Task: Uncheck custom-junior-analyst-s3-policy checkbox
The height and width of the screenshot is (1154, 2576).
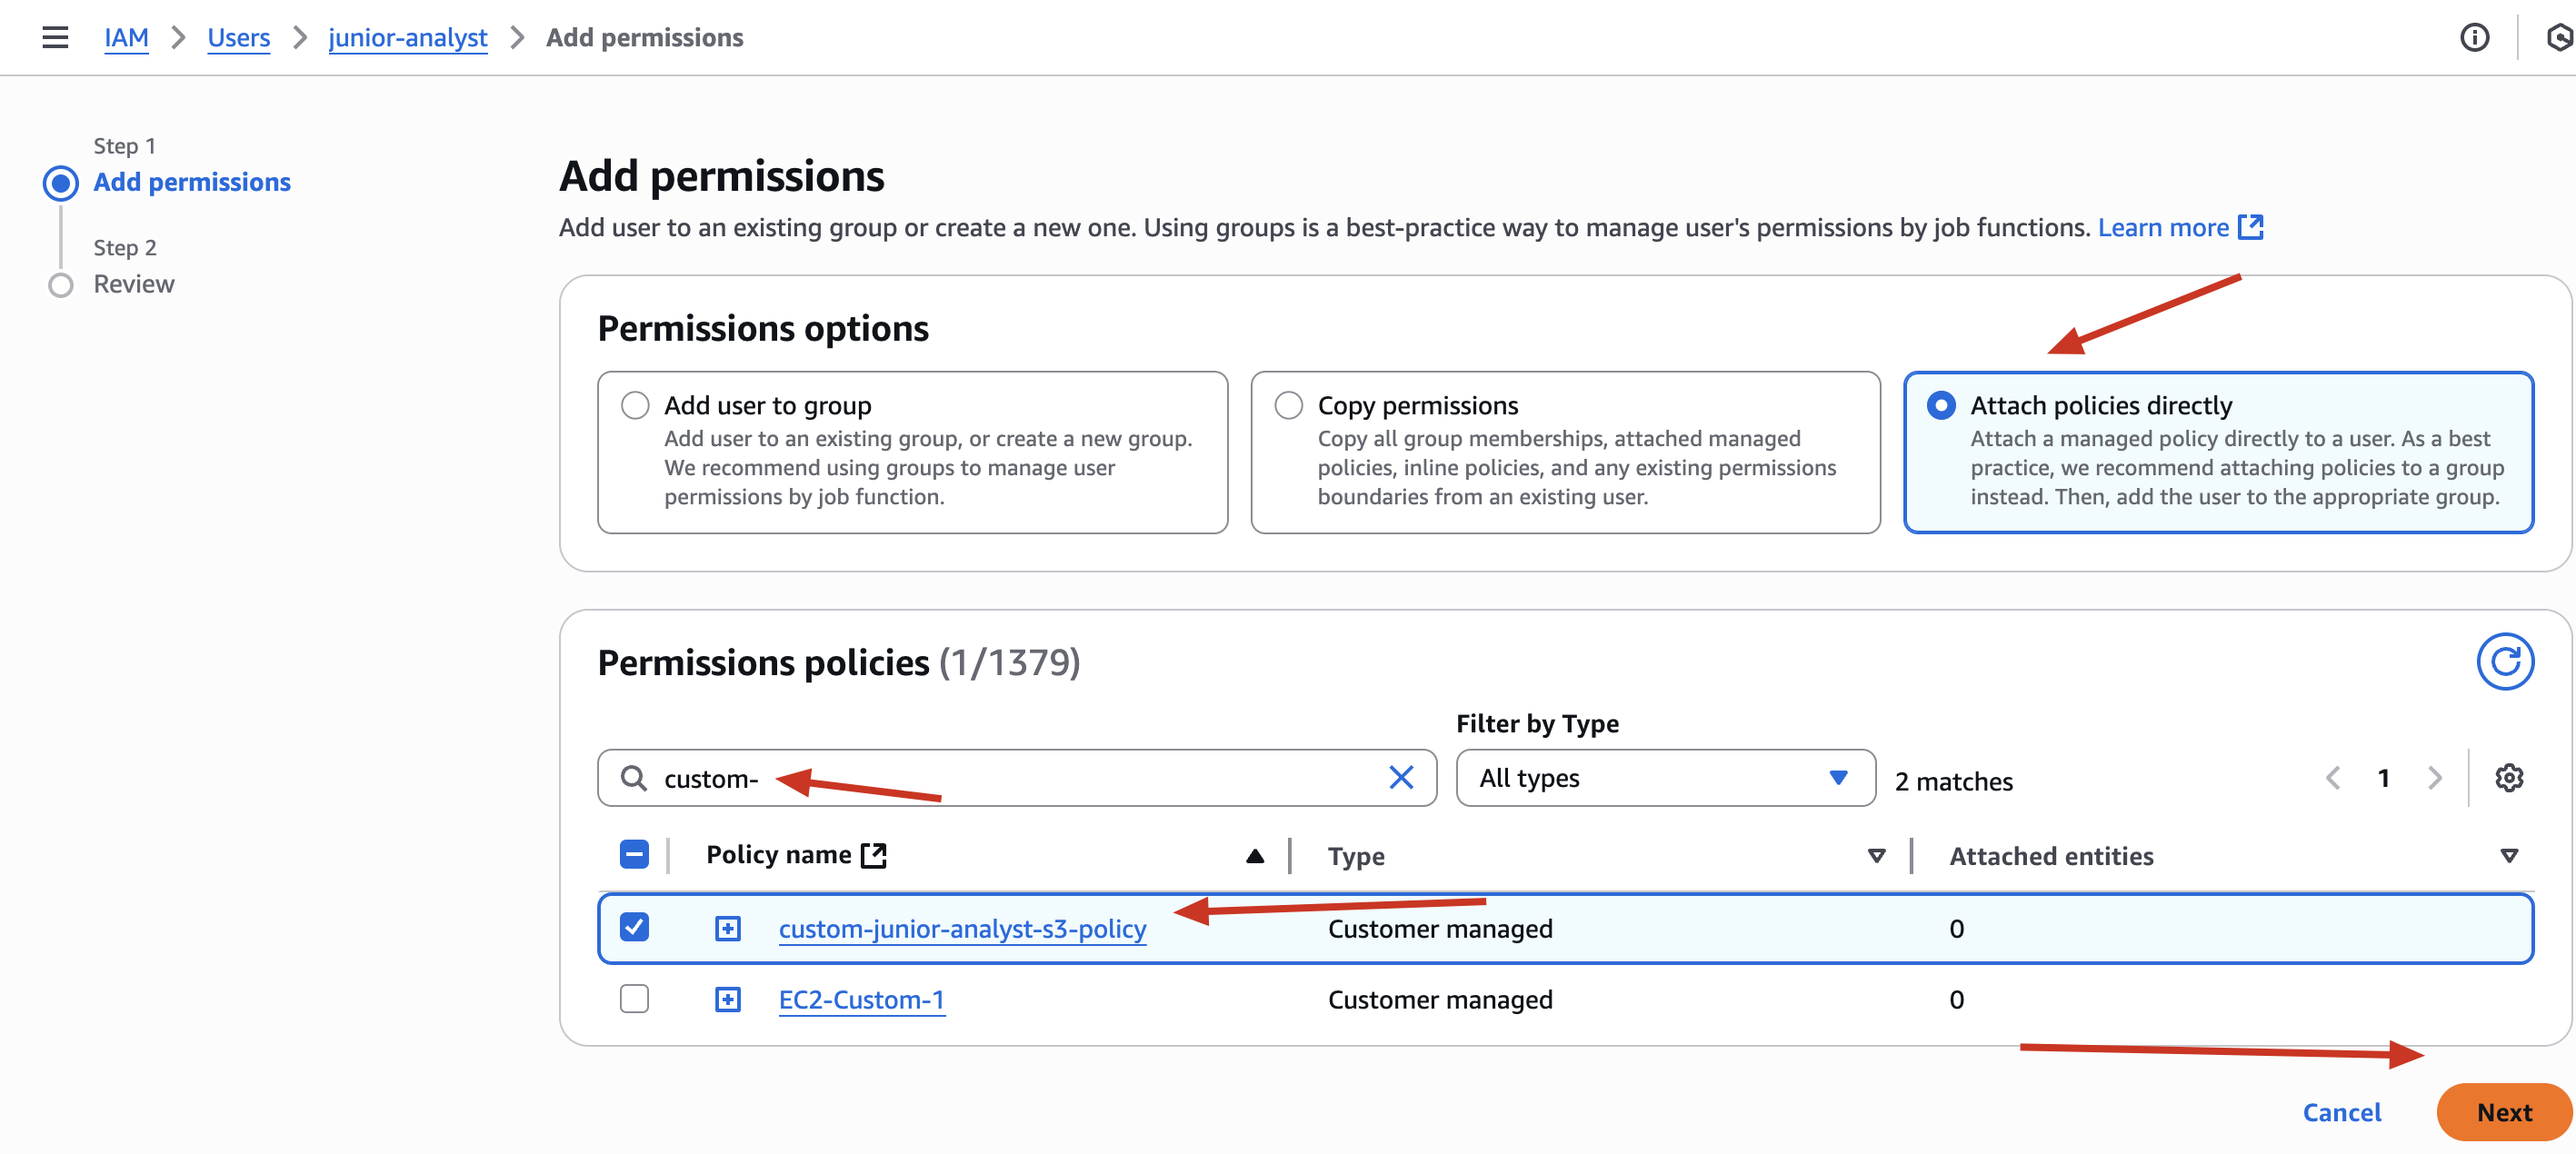Action: (634, 927)
